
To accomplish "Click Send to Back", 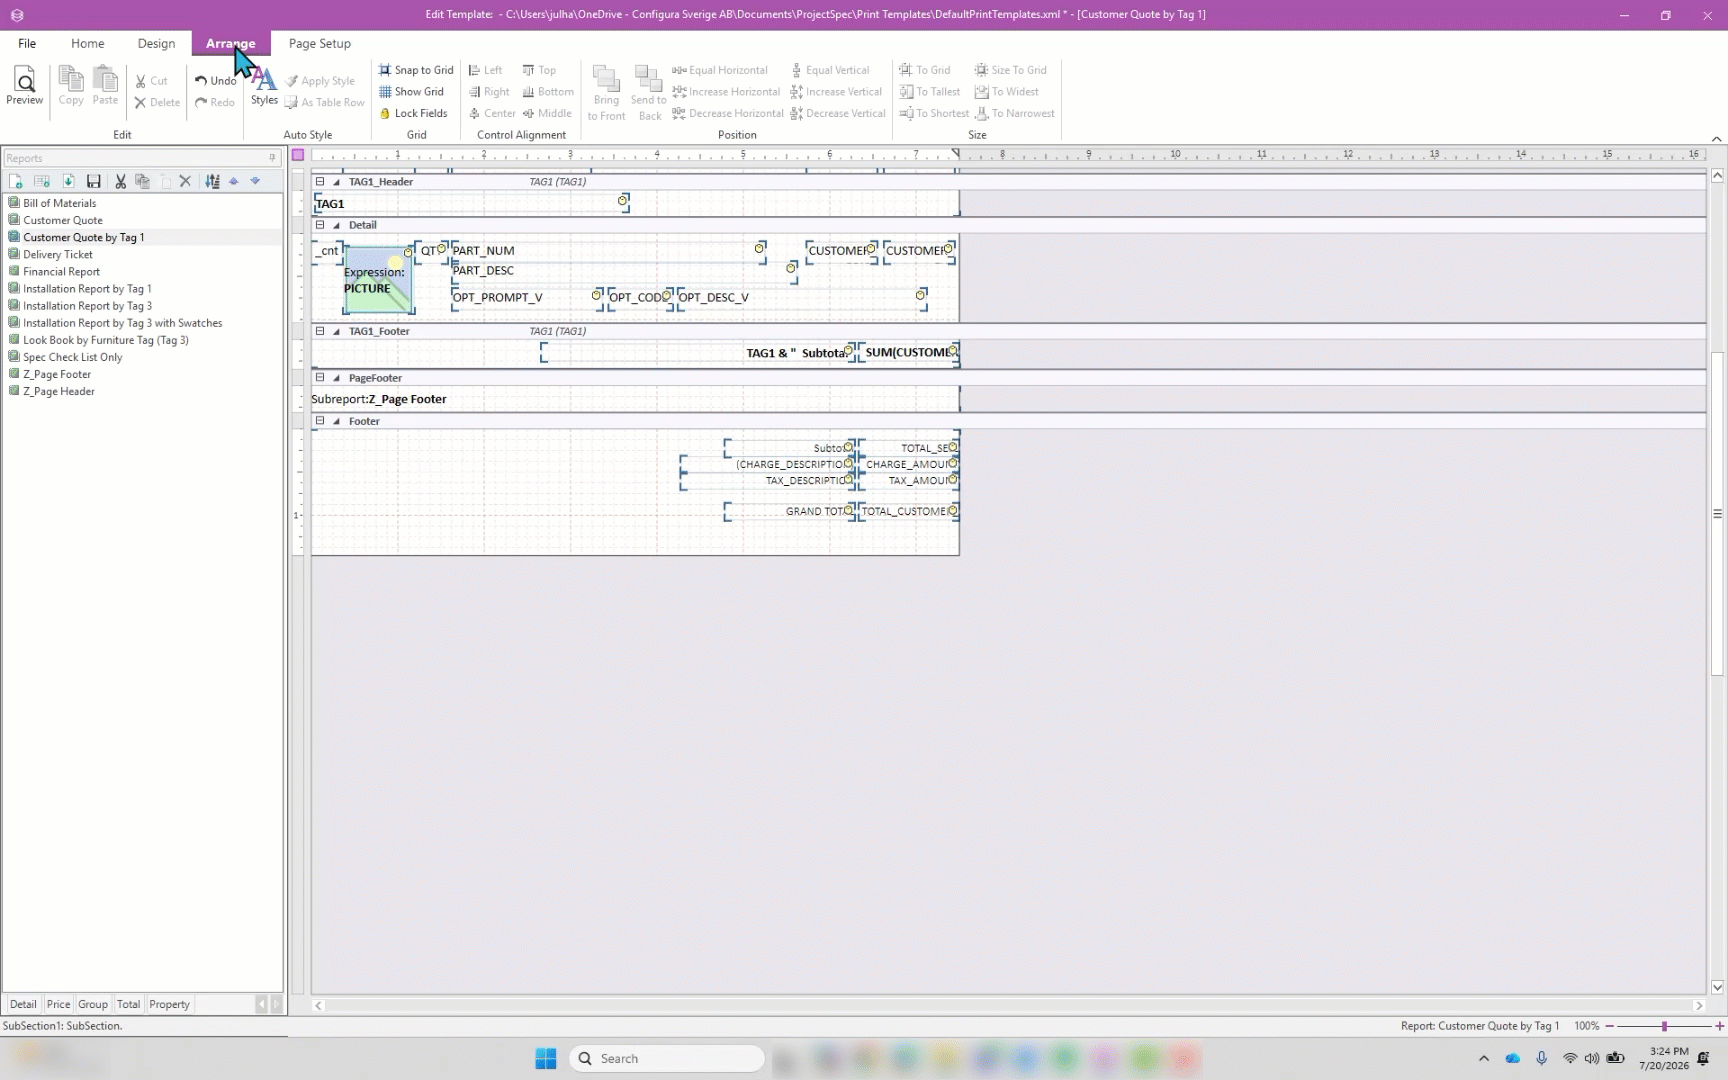I will [649, 93].
